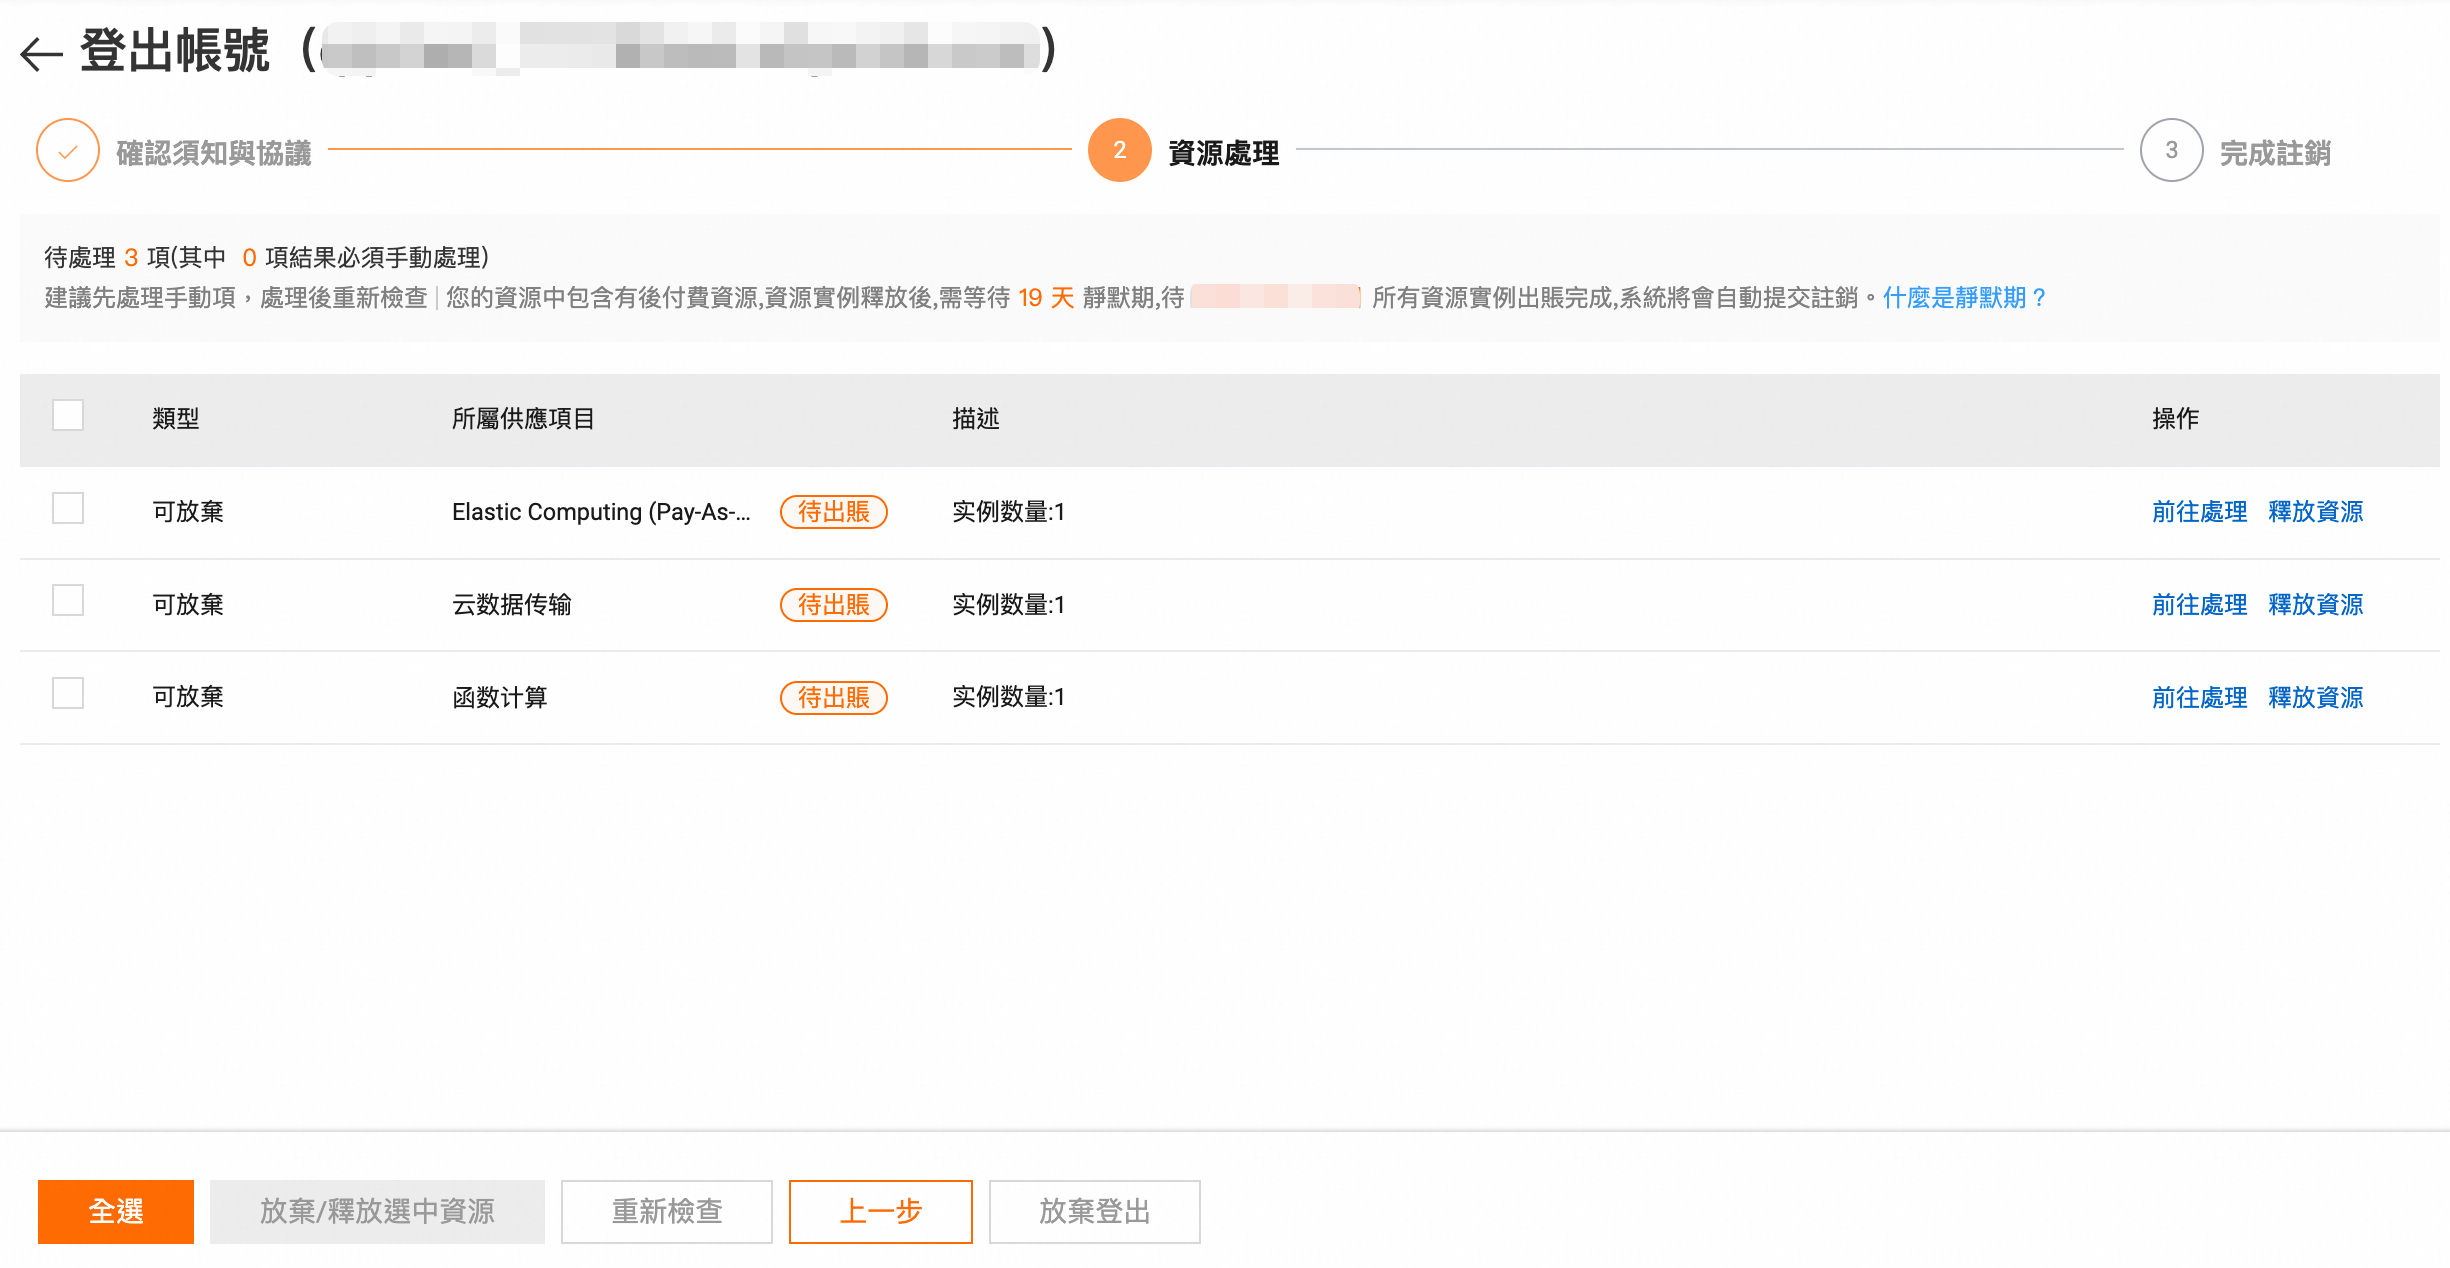Click the step 3 circle icon
The height and width of the screenshot is (1268, 2450).
[x=2171, y=151]
